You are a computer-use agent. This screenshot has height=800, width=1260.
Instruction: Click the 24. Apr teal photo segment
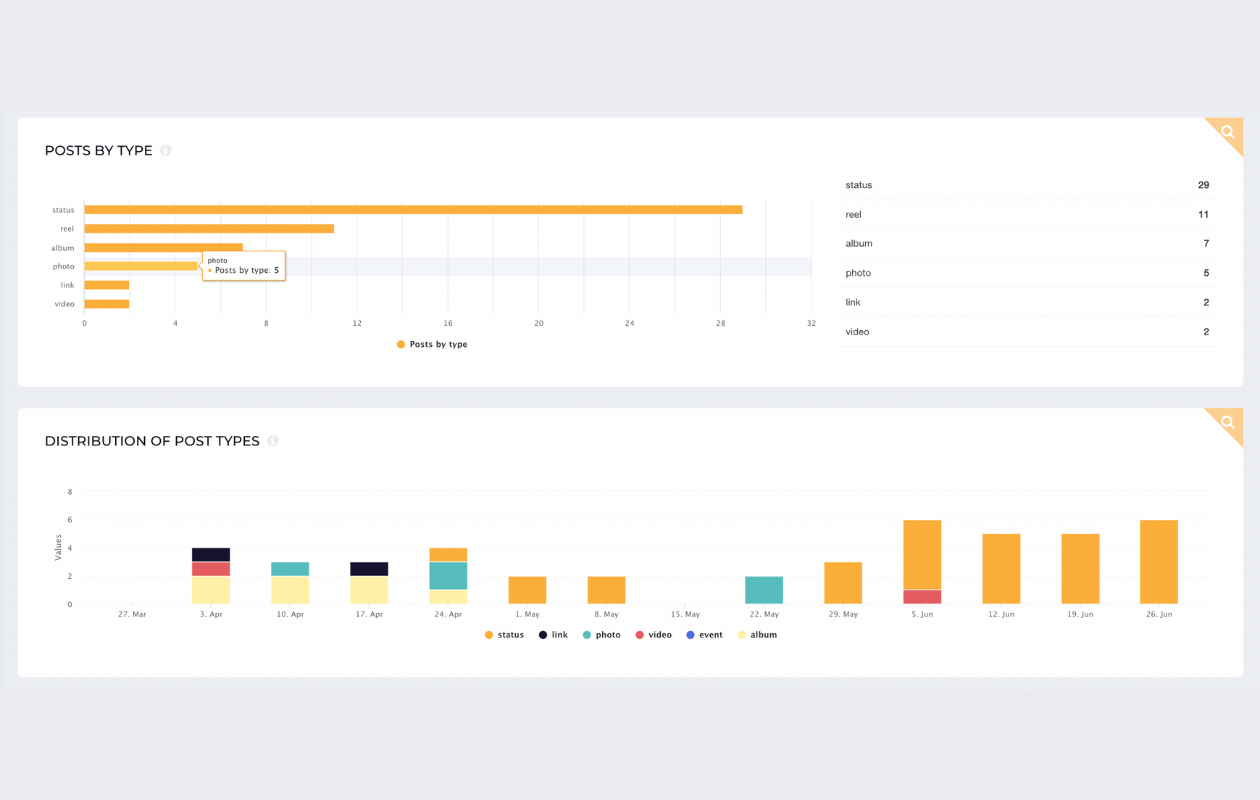[448, 576]
